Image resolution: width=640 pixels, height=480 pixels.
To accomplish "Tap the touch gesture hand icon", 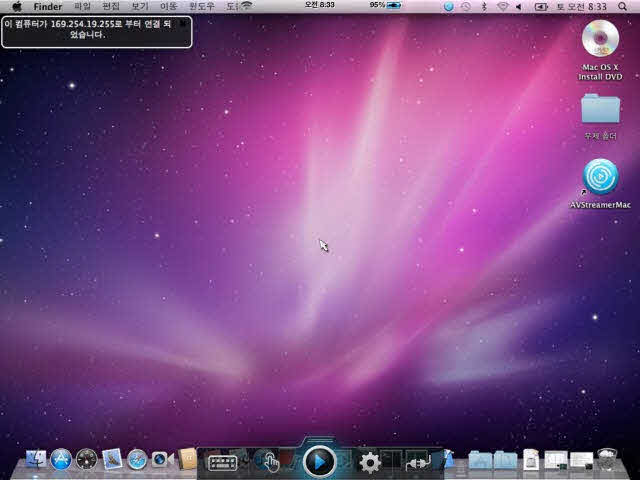I will (269, 462).
